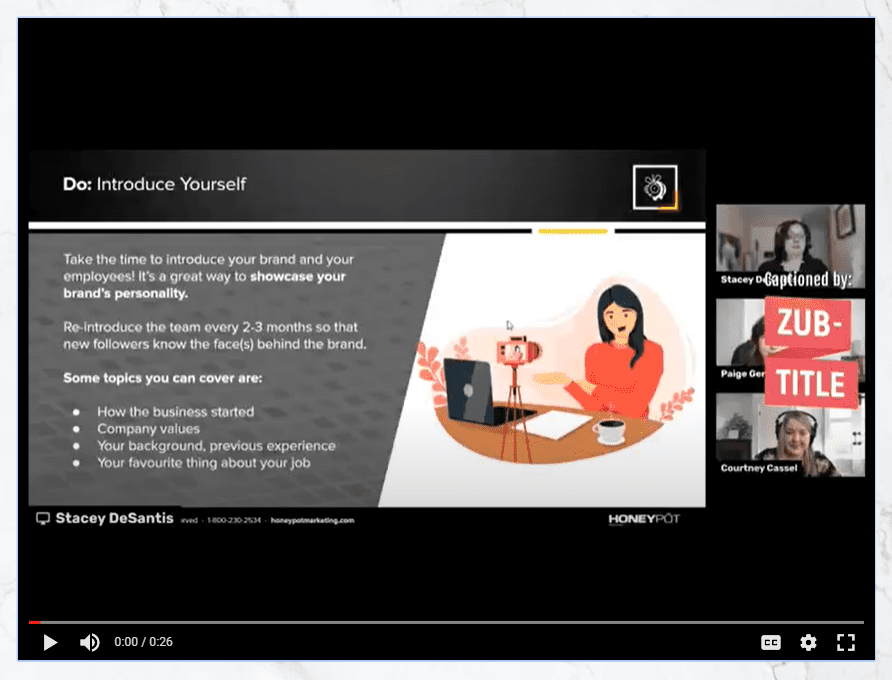
Task: Select Courtney Cassel's webcam thumbnail
Action: (790, 434)
